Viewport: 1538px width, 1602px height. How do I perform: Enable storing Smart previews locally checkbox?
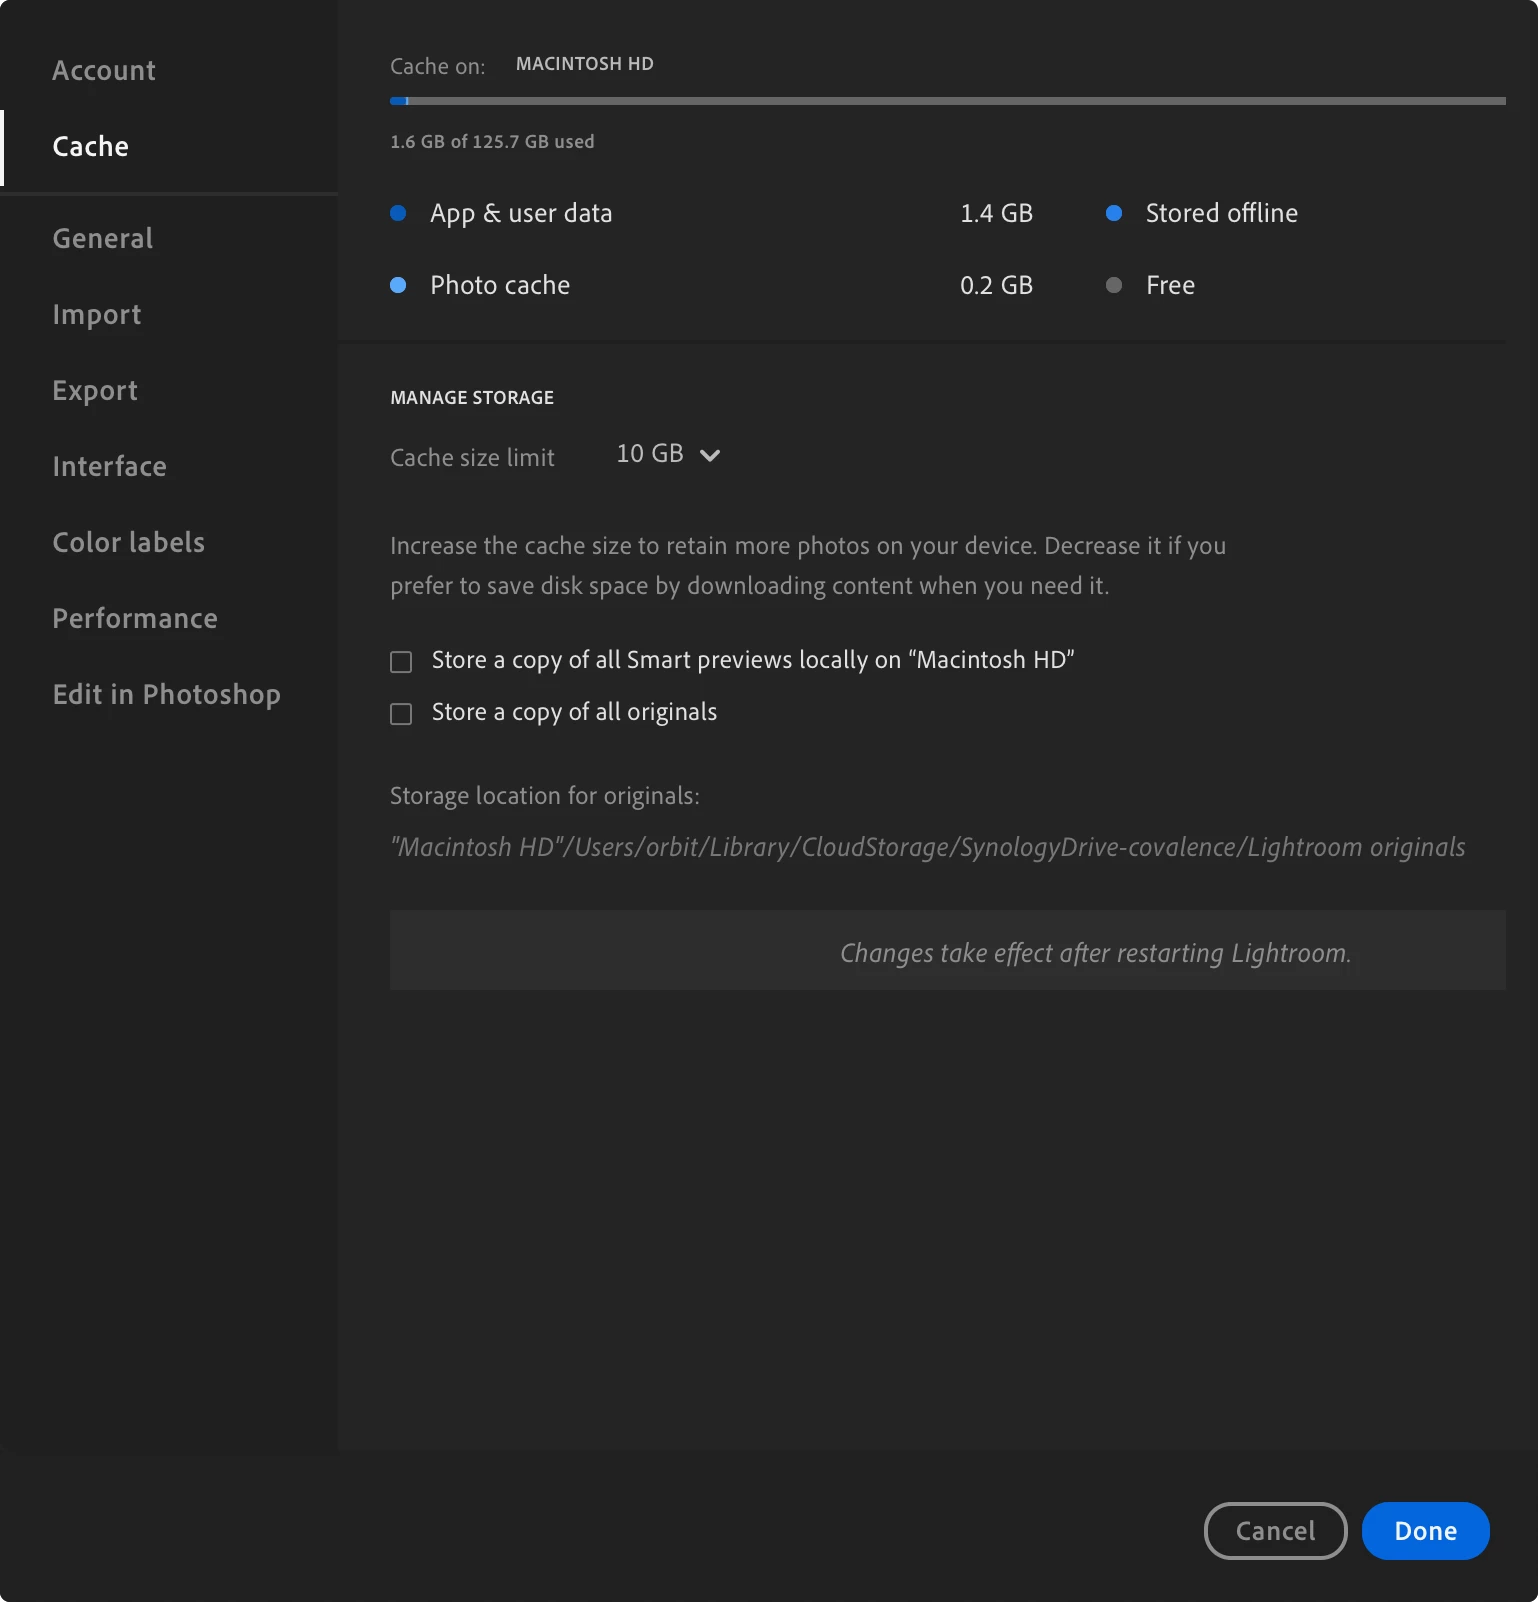(x=401, y=662)
